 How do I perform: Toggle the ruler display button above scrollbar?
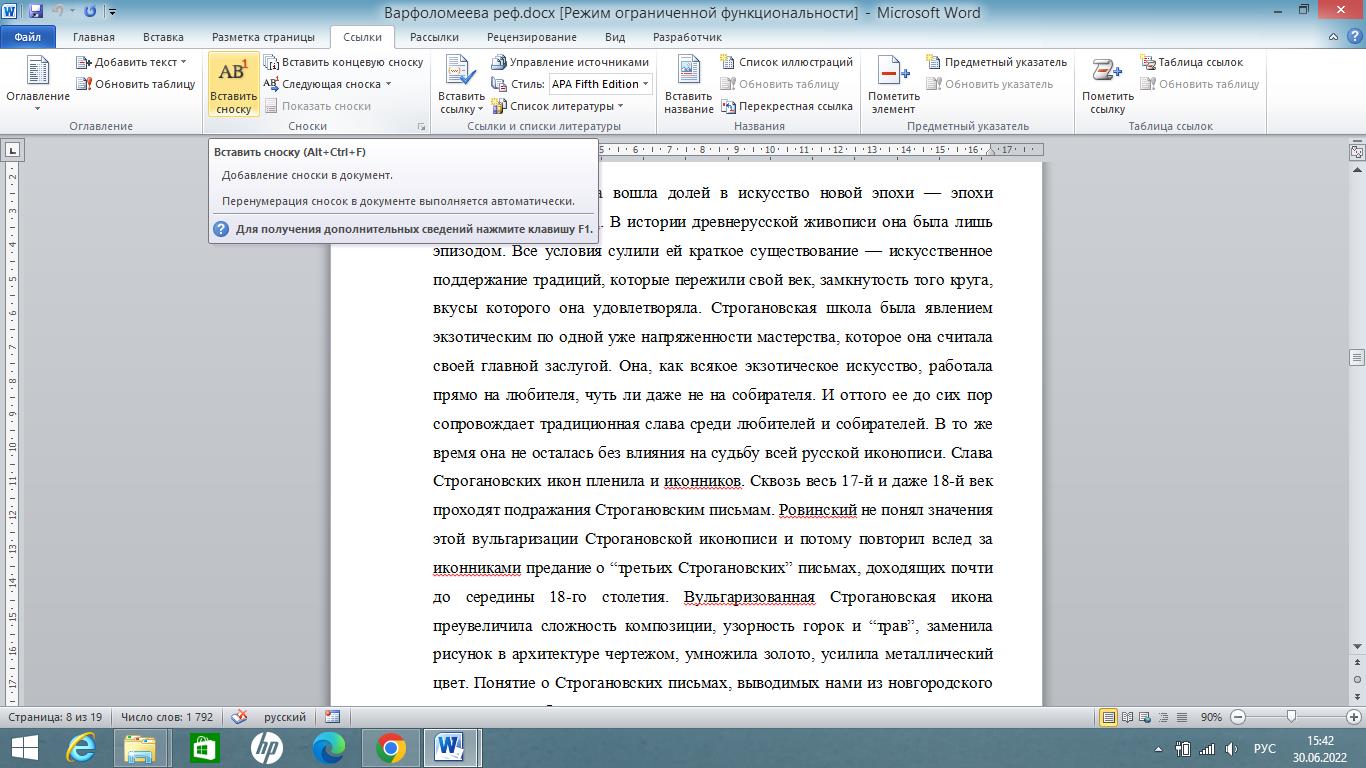click(x=1357, y=152)
